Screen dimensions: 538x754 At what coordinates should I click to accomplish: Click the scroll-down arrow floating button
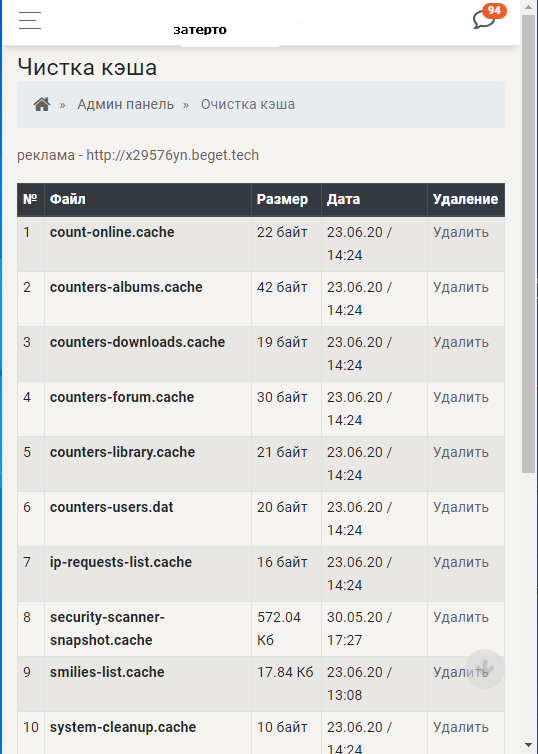[x=485, y=668]
